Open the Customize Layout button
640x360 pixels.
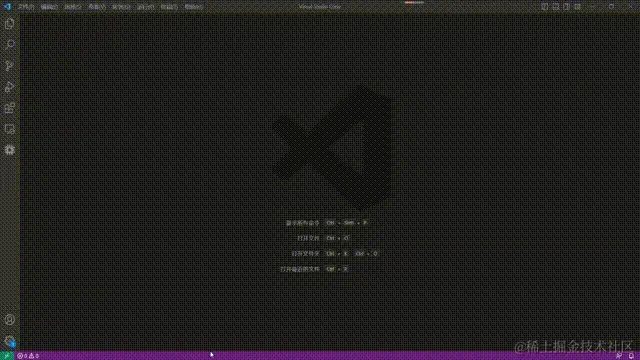(x=578, y=7)
